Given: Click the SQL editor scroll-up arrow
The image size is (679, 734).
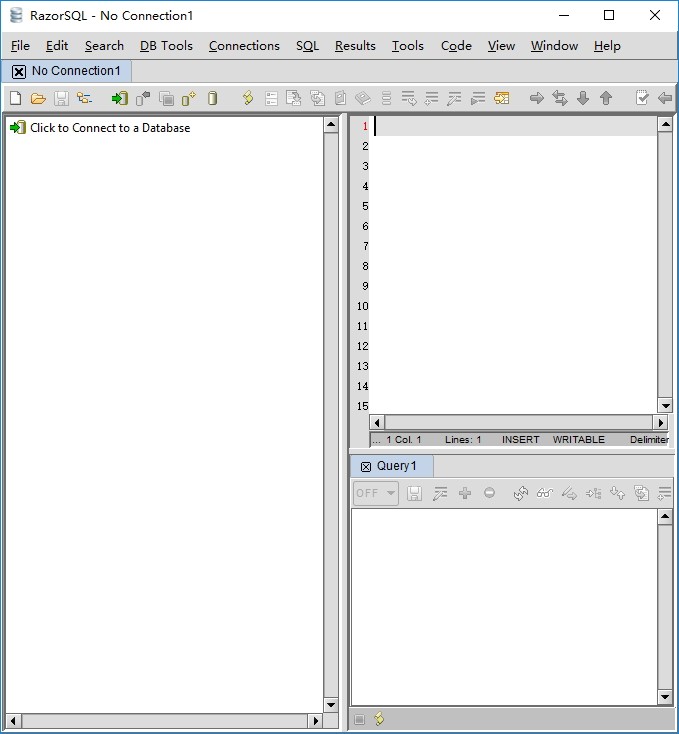Looking at the screenshot, I should (665, 124).
